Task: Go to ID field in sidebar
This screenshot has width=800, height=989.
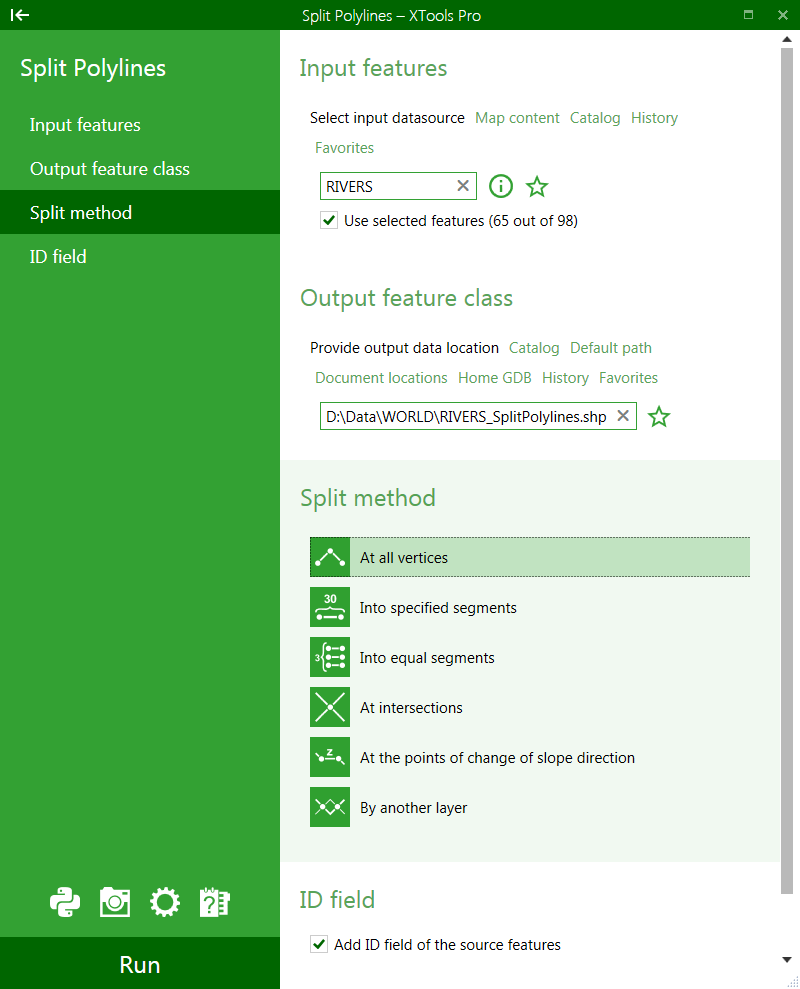Action: (x=58, y=257)
